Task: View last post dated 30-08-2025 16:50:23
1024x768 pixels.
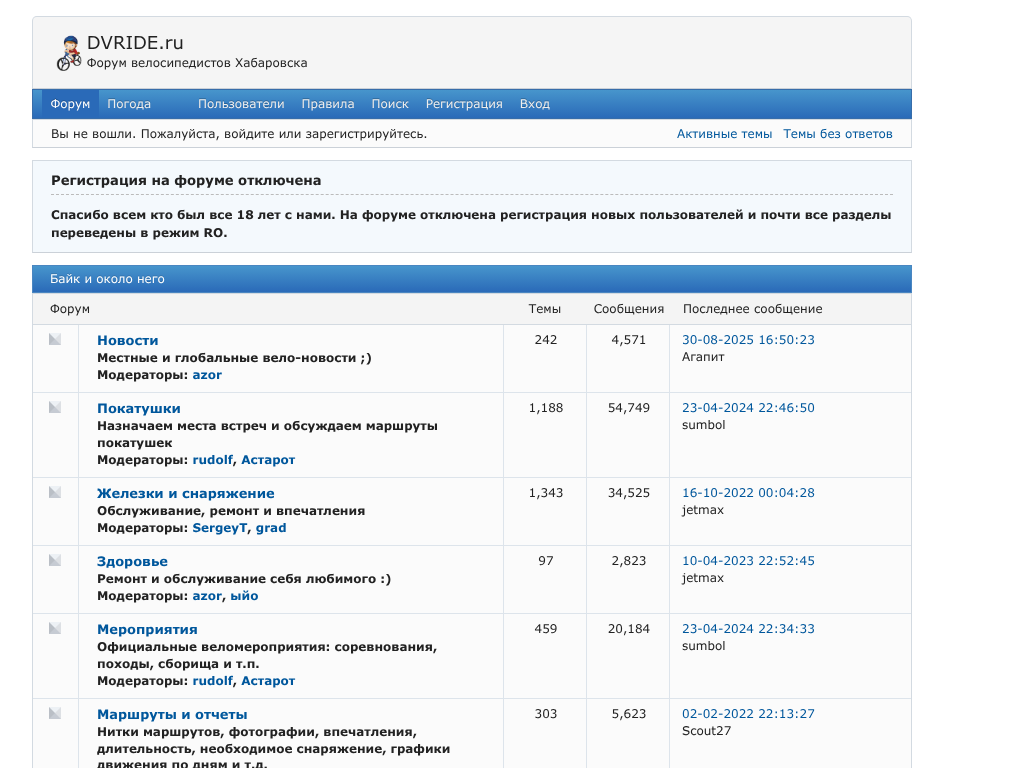Action: point(748,340)
